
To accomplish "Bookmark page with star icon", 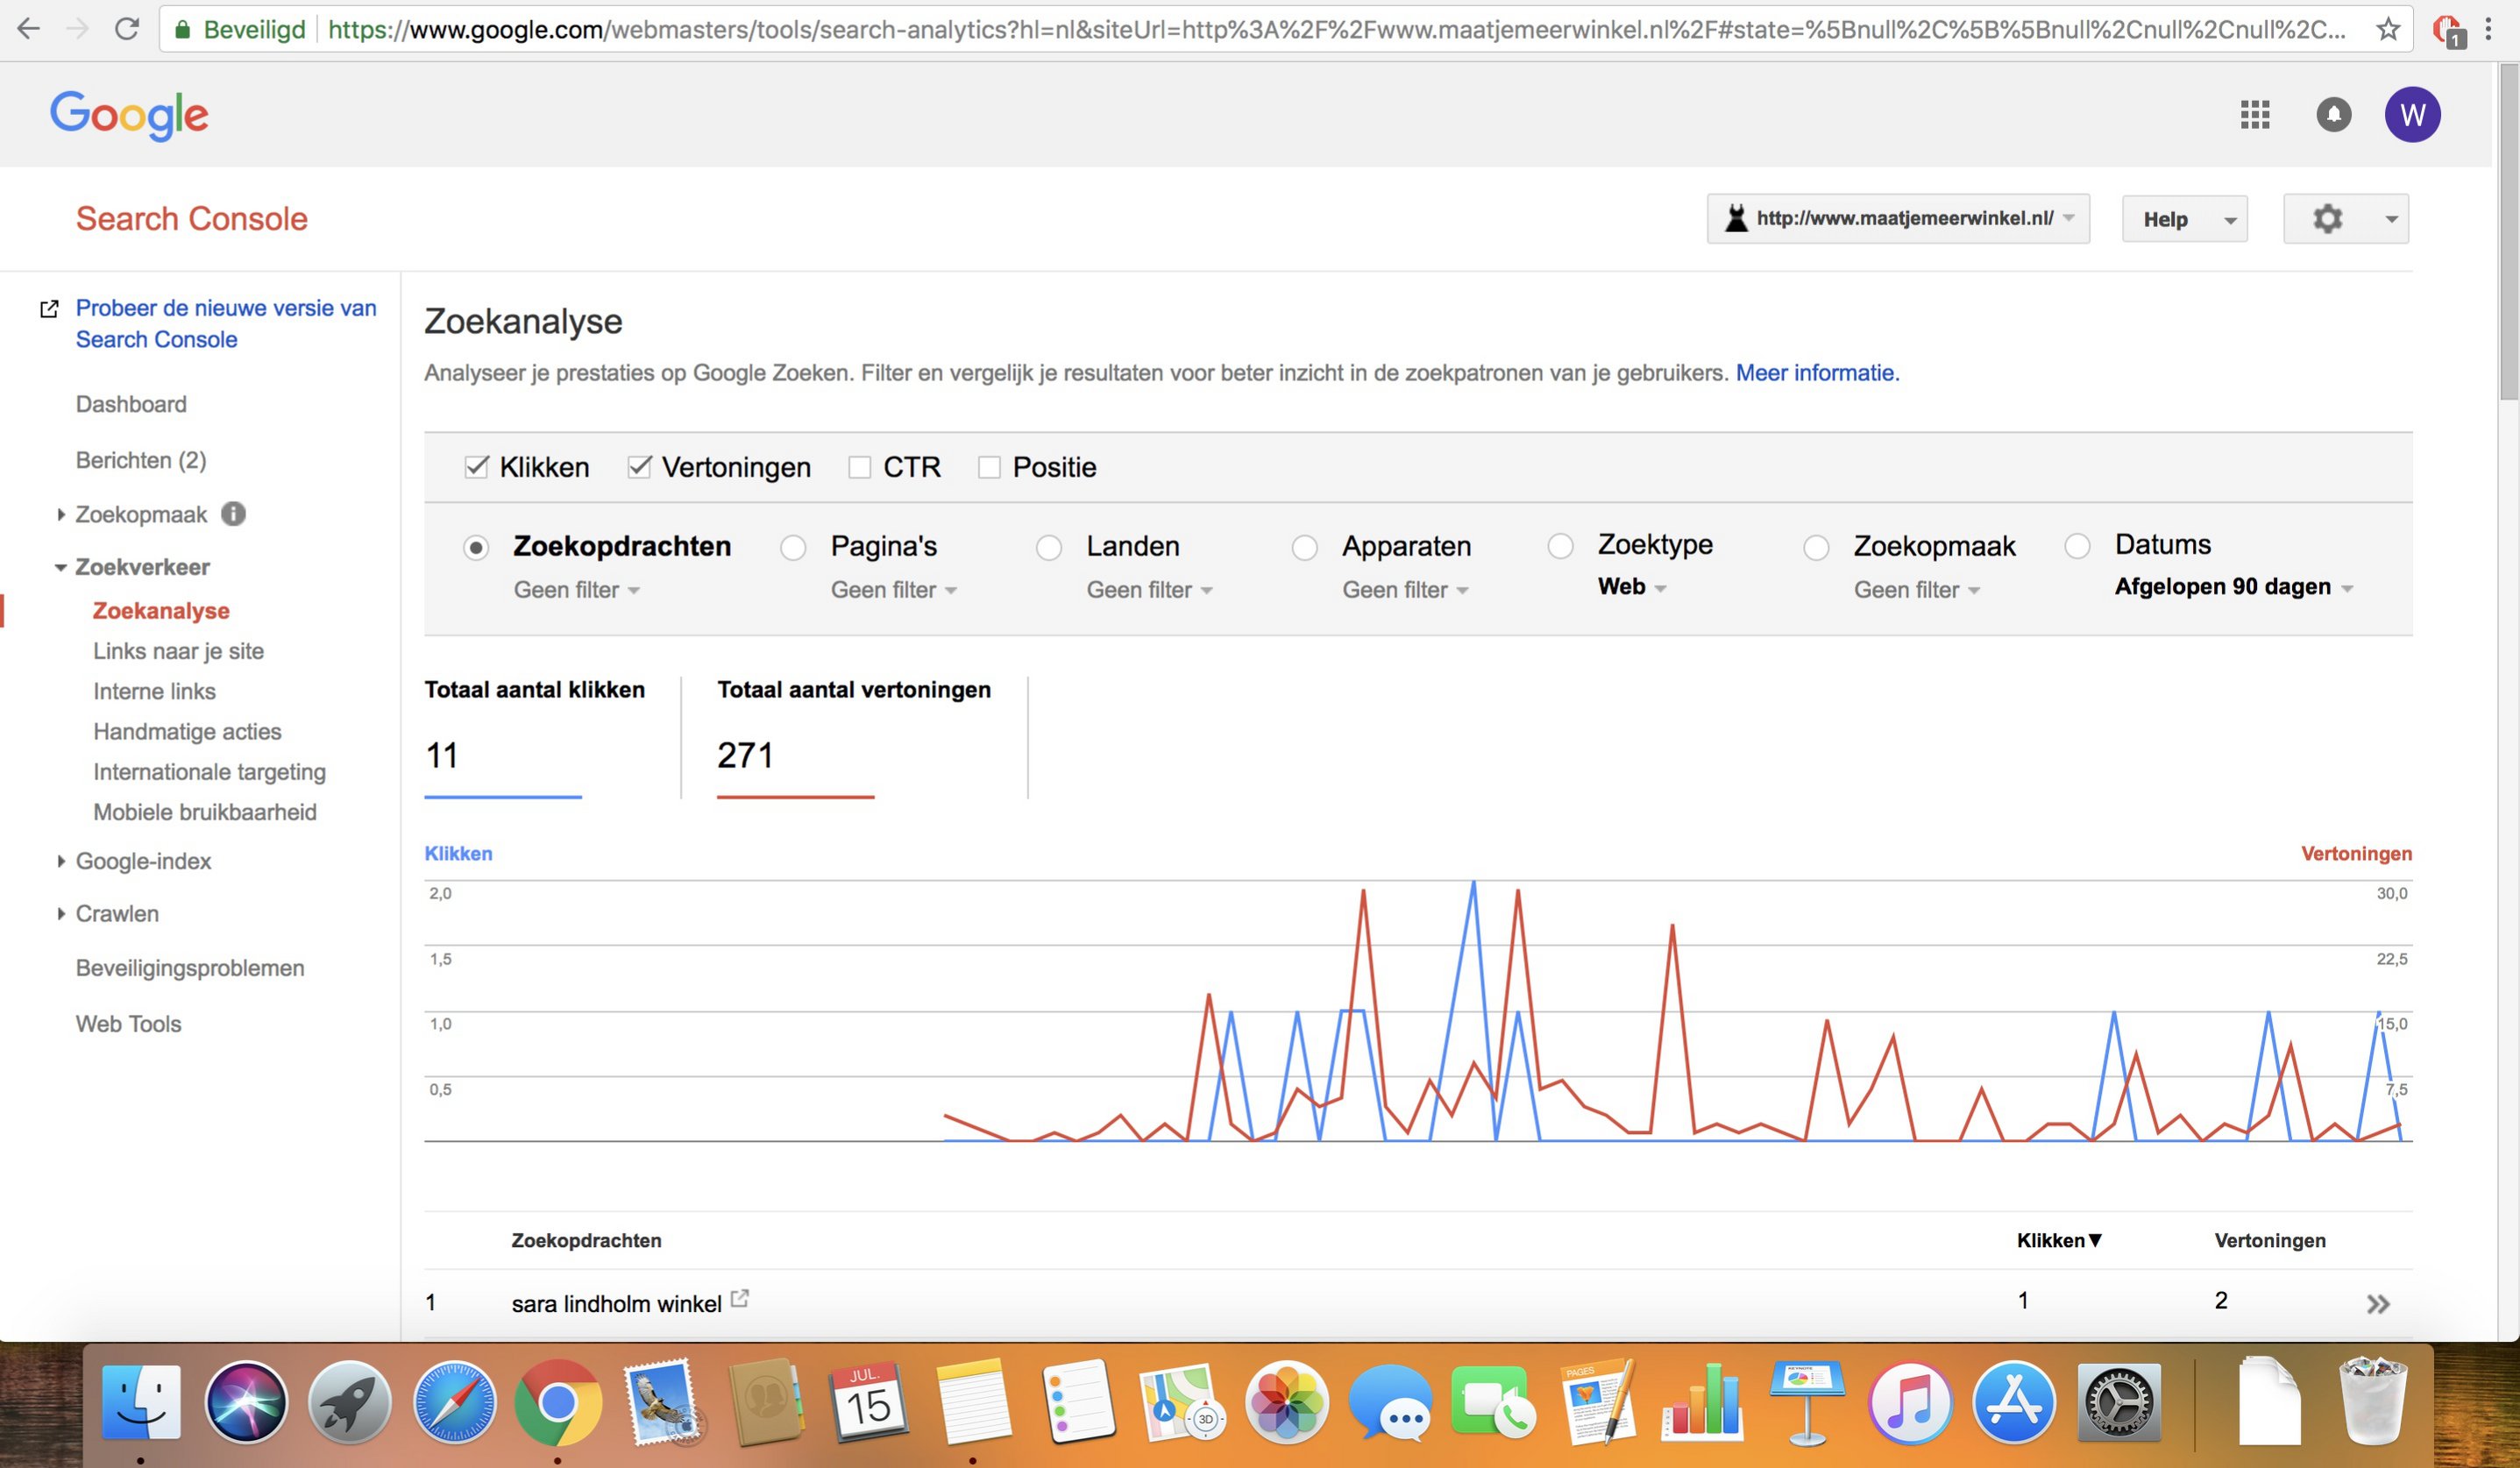I will coord(2387,29).
